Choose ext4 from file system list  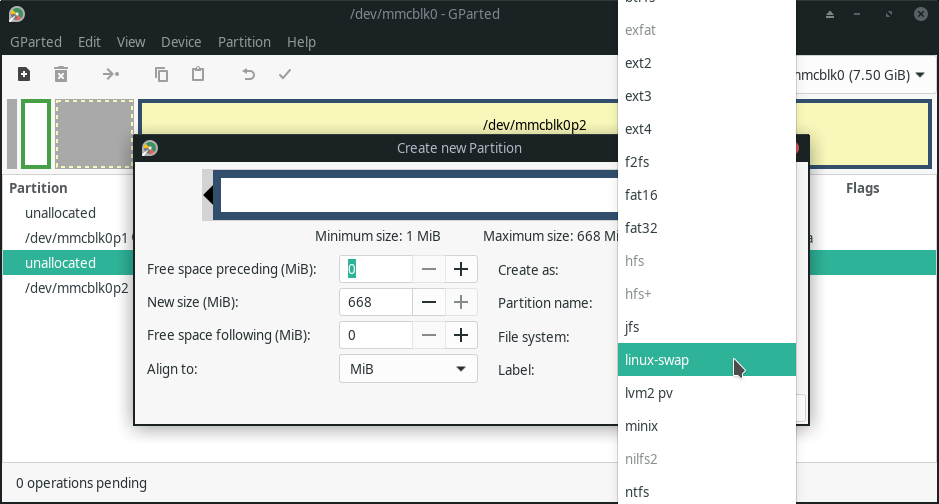point(707,129)
